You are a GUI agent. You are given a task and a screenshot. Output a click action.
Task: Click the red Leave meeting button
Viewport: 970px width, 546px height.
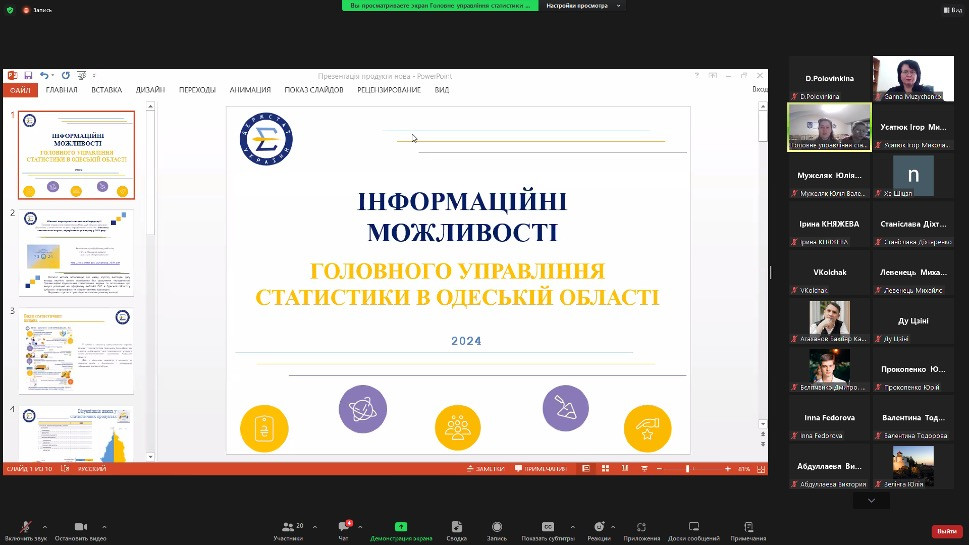coord(947,531)
